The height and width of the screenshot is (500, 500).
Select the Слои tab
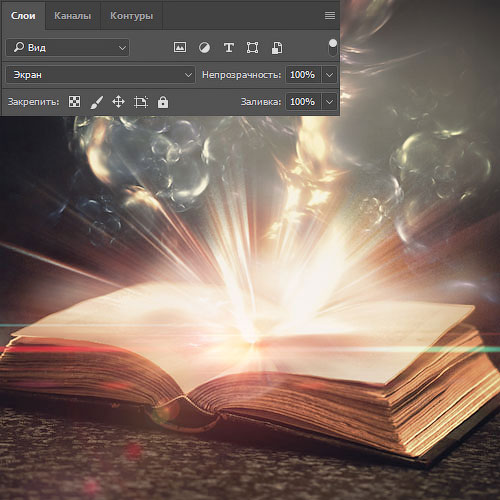click(23, 16)
